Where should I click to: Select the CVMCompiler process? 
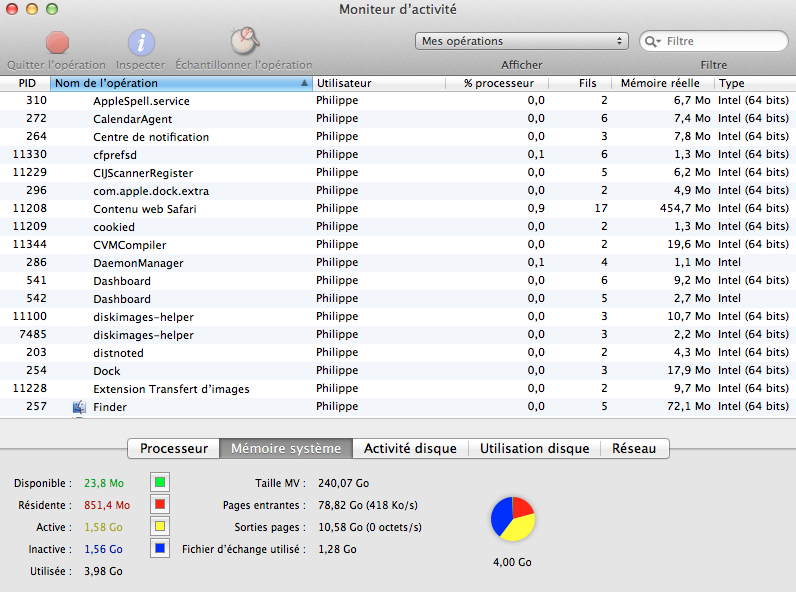[x=398, y=245]
